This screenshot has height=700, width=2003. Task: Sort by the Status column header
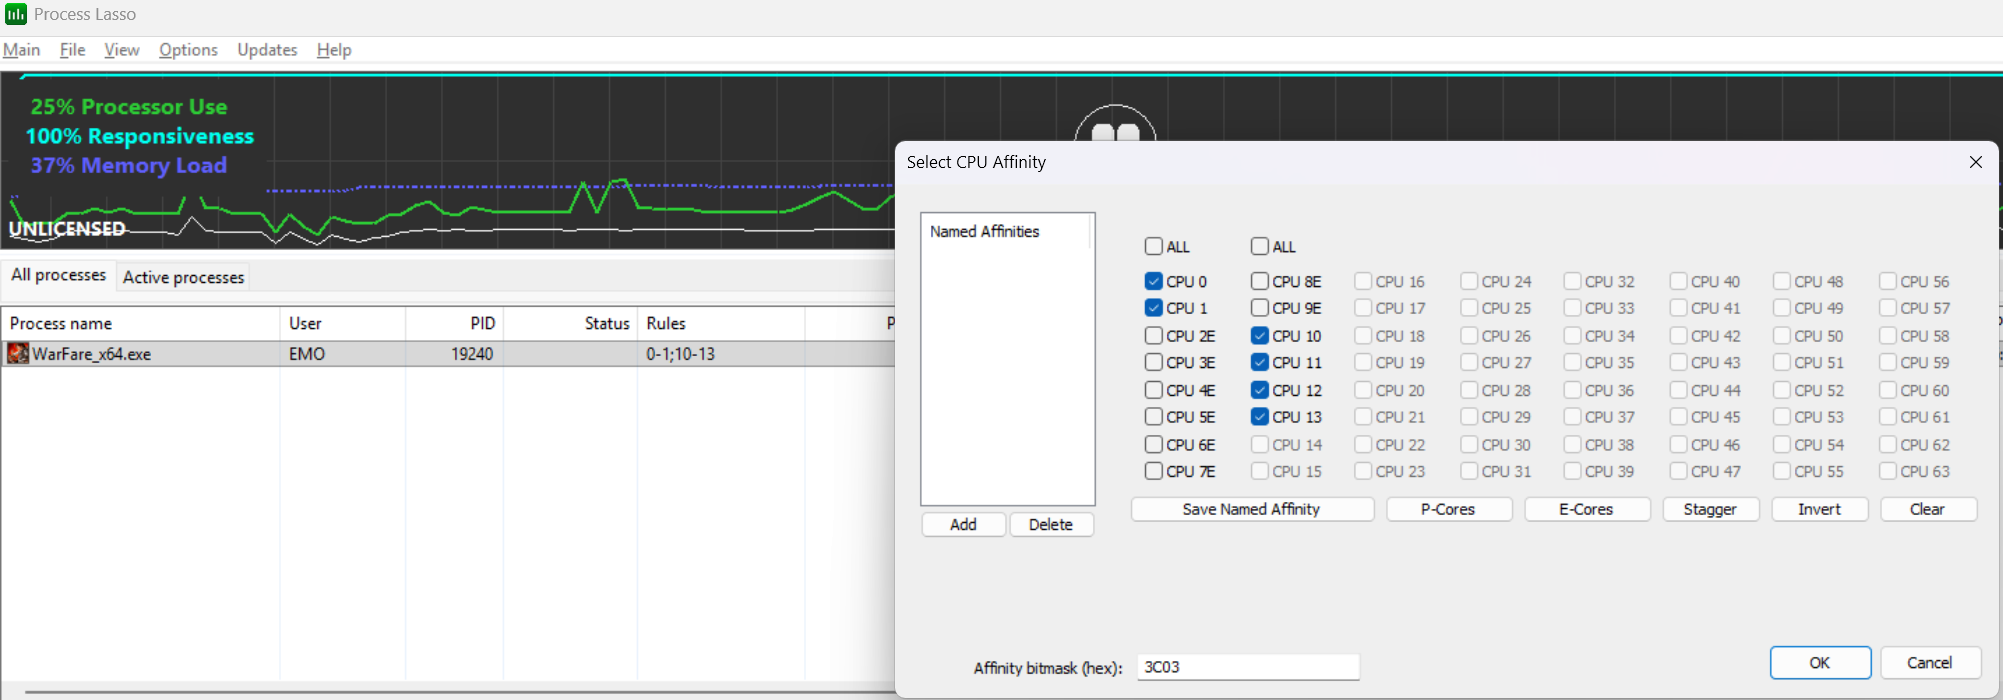pyautogui.click(x=570, y=323)
